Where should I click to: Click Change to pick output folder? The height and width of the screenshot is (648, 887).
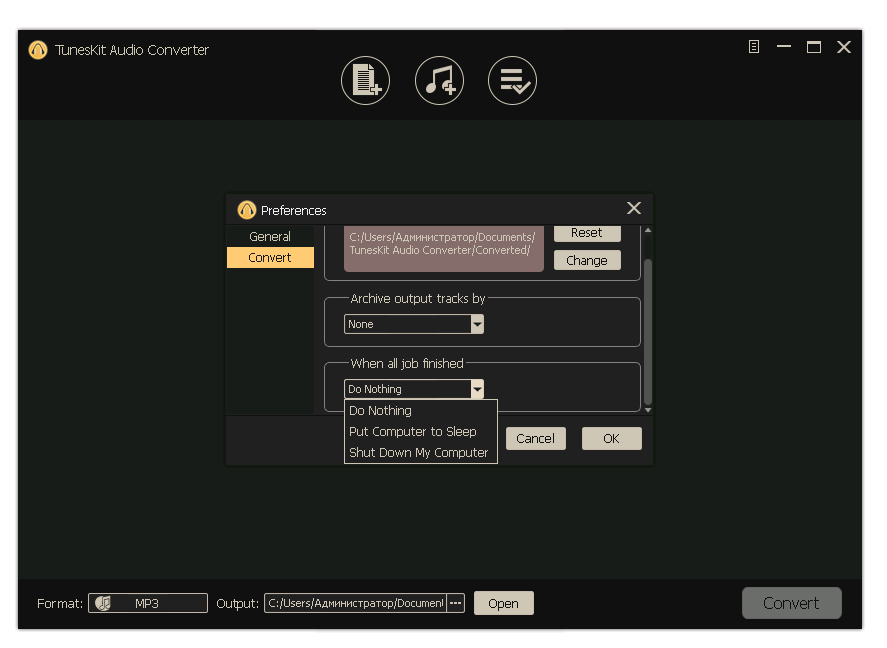coord(587,260)
